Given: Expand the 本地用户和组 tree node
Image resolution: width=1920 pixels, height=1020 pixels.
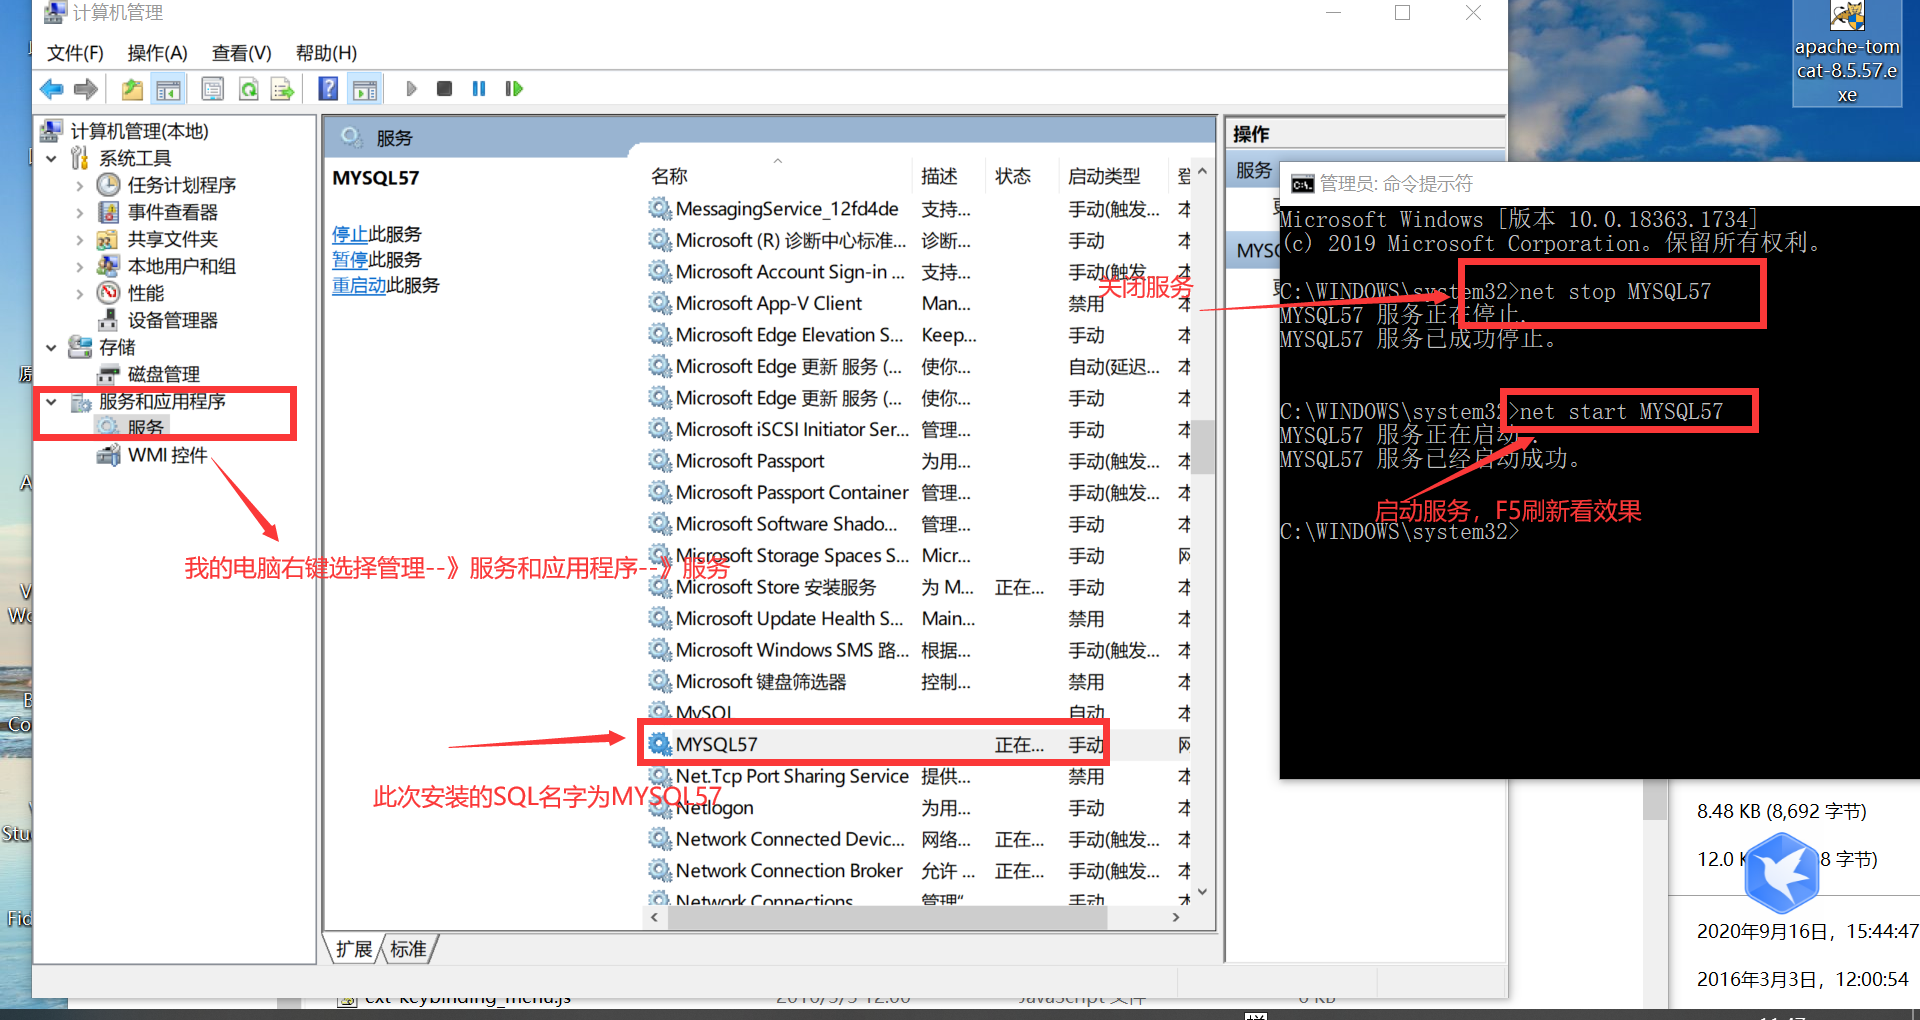Looking at the screenshot, I should [80, 266].
